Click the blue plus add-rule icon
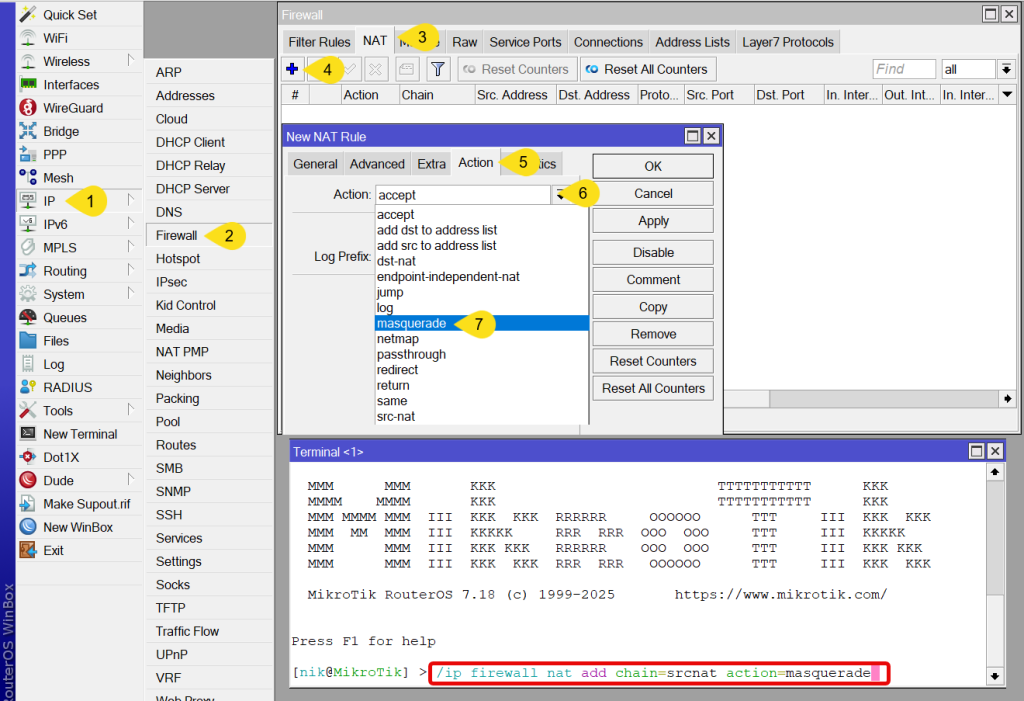 (292, 69)
